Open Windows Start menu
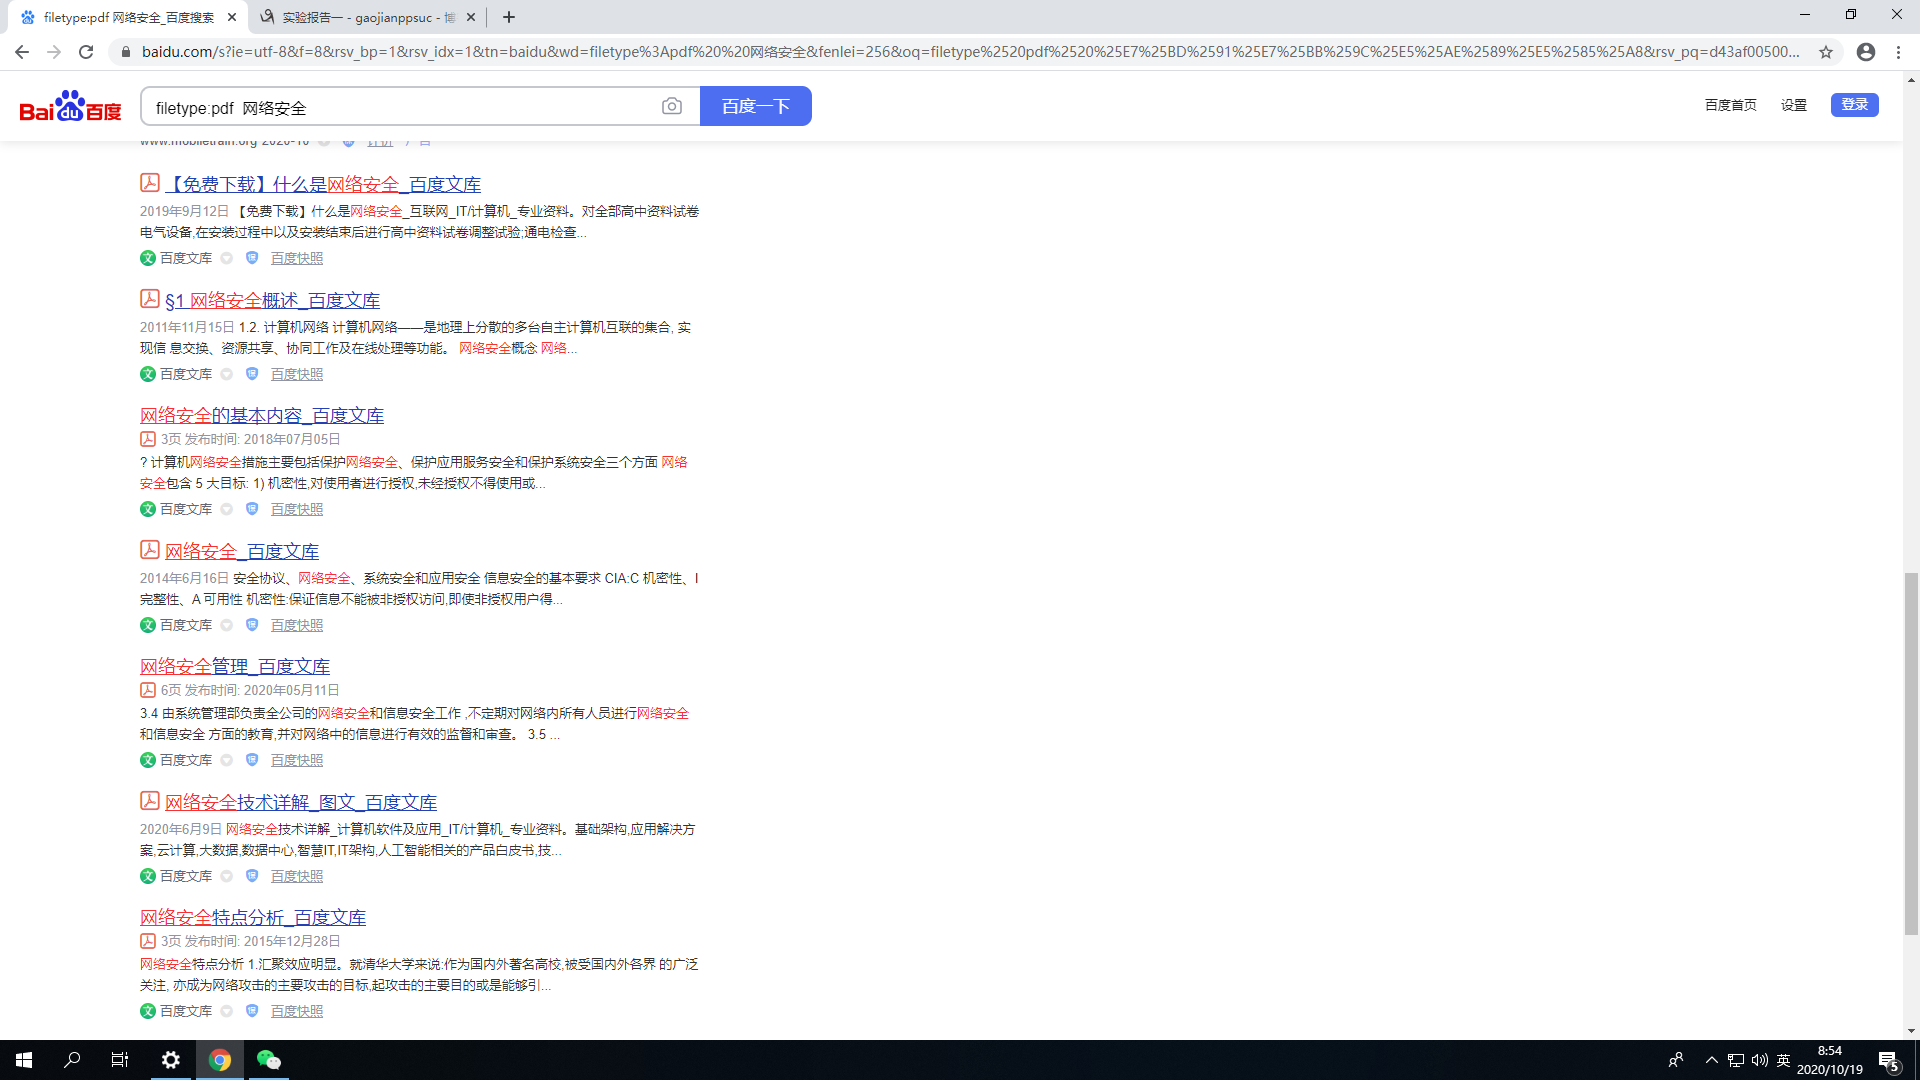The width and height of the screenshot is (1920, 1080). coord(24,1060)
